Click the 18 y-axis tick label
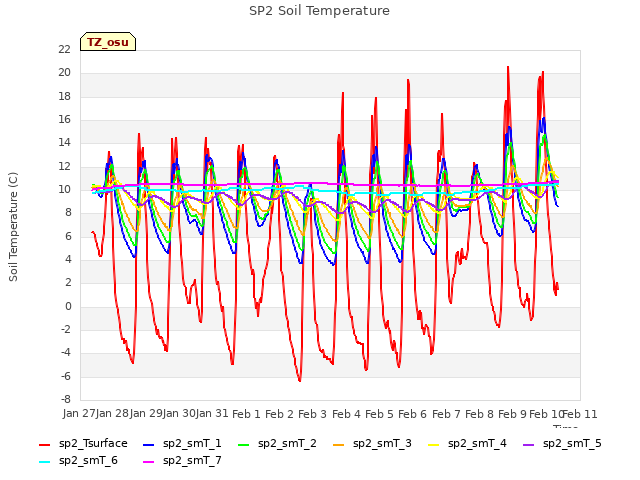The height and width of the screenshot is (480, 640). [x=64, y=96]
